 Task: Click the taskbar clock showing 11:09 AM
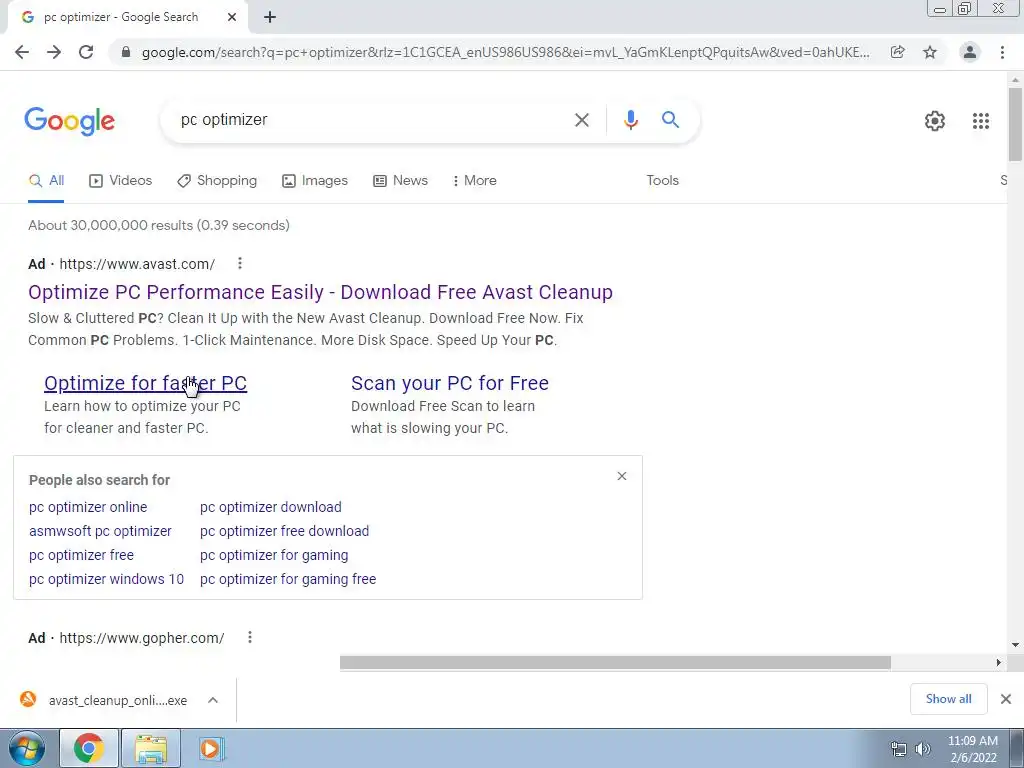[972, 749]
